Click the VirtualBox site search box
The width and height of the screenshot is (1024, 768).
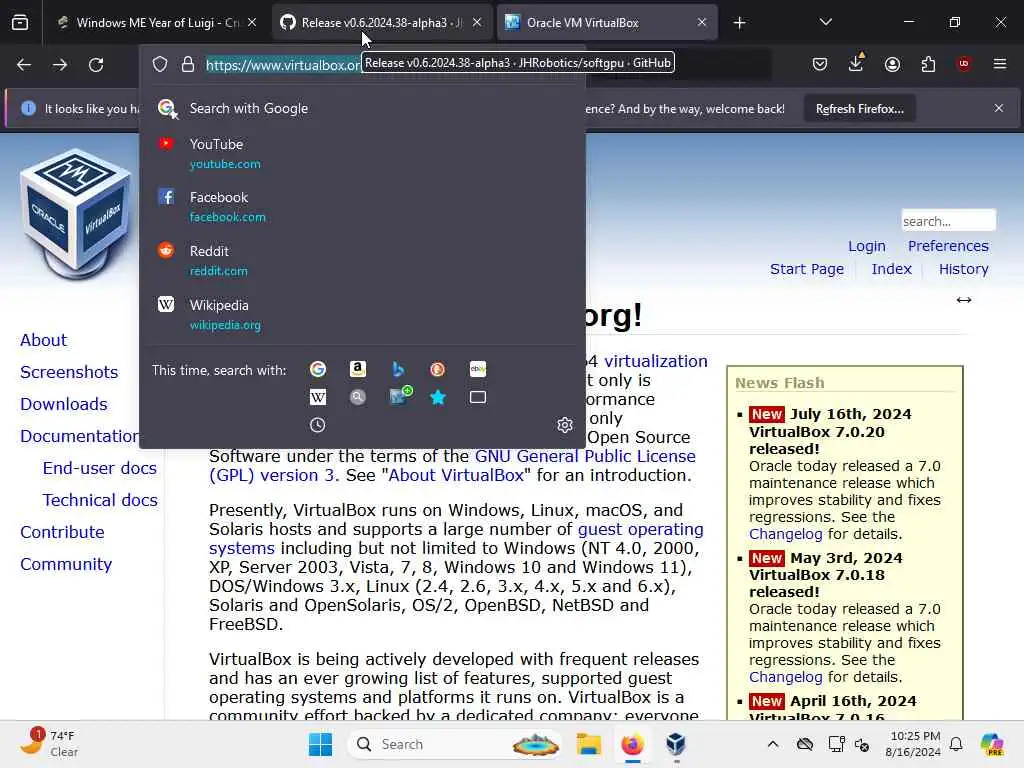pyautogui.click(x=948, y=221)
